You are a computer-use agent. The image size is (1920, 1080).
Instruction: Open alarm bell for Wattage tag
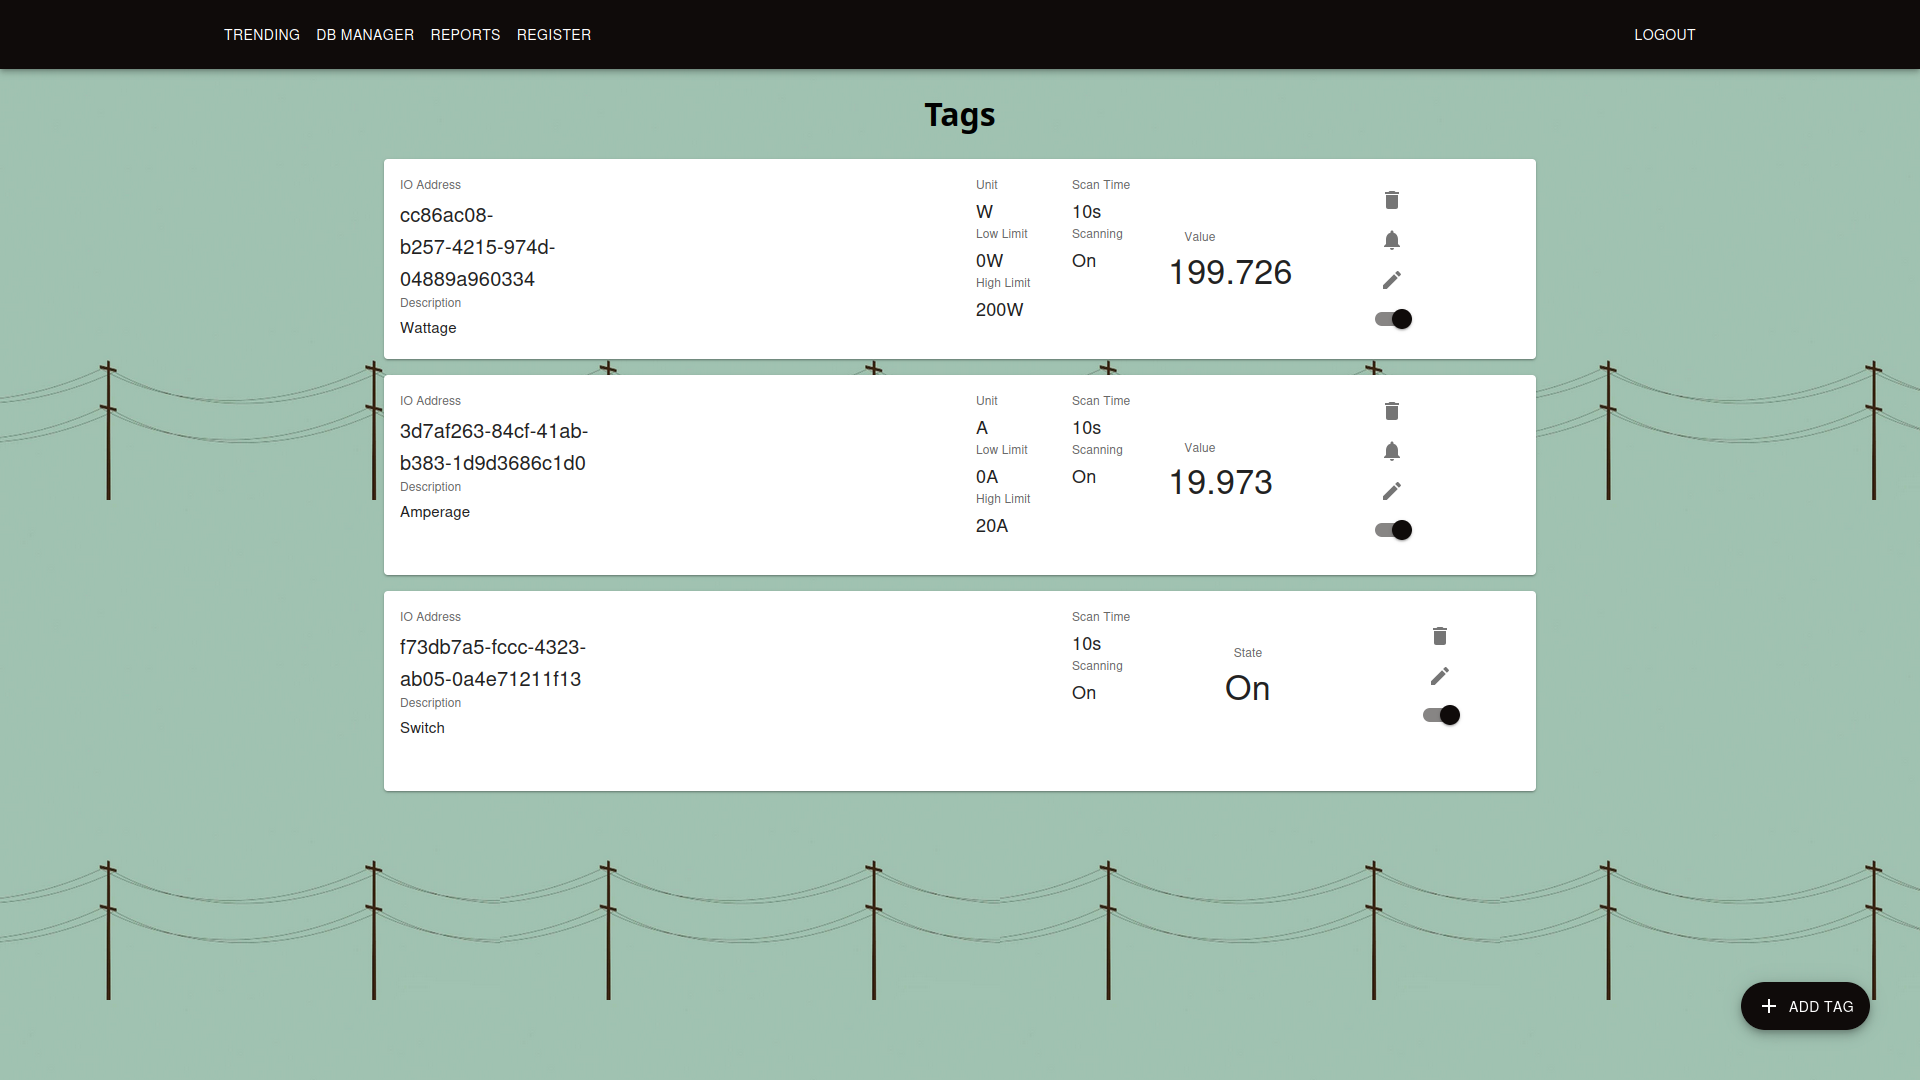pyautogui.click(x=1392, y=240)
